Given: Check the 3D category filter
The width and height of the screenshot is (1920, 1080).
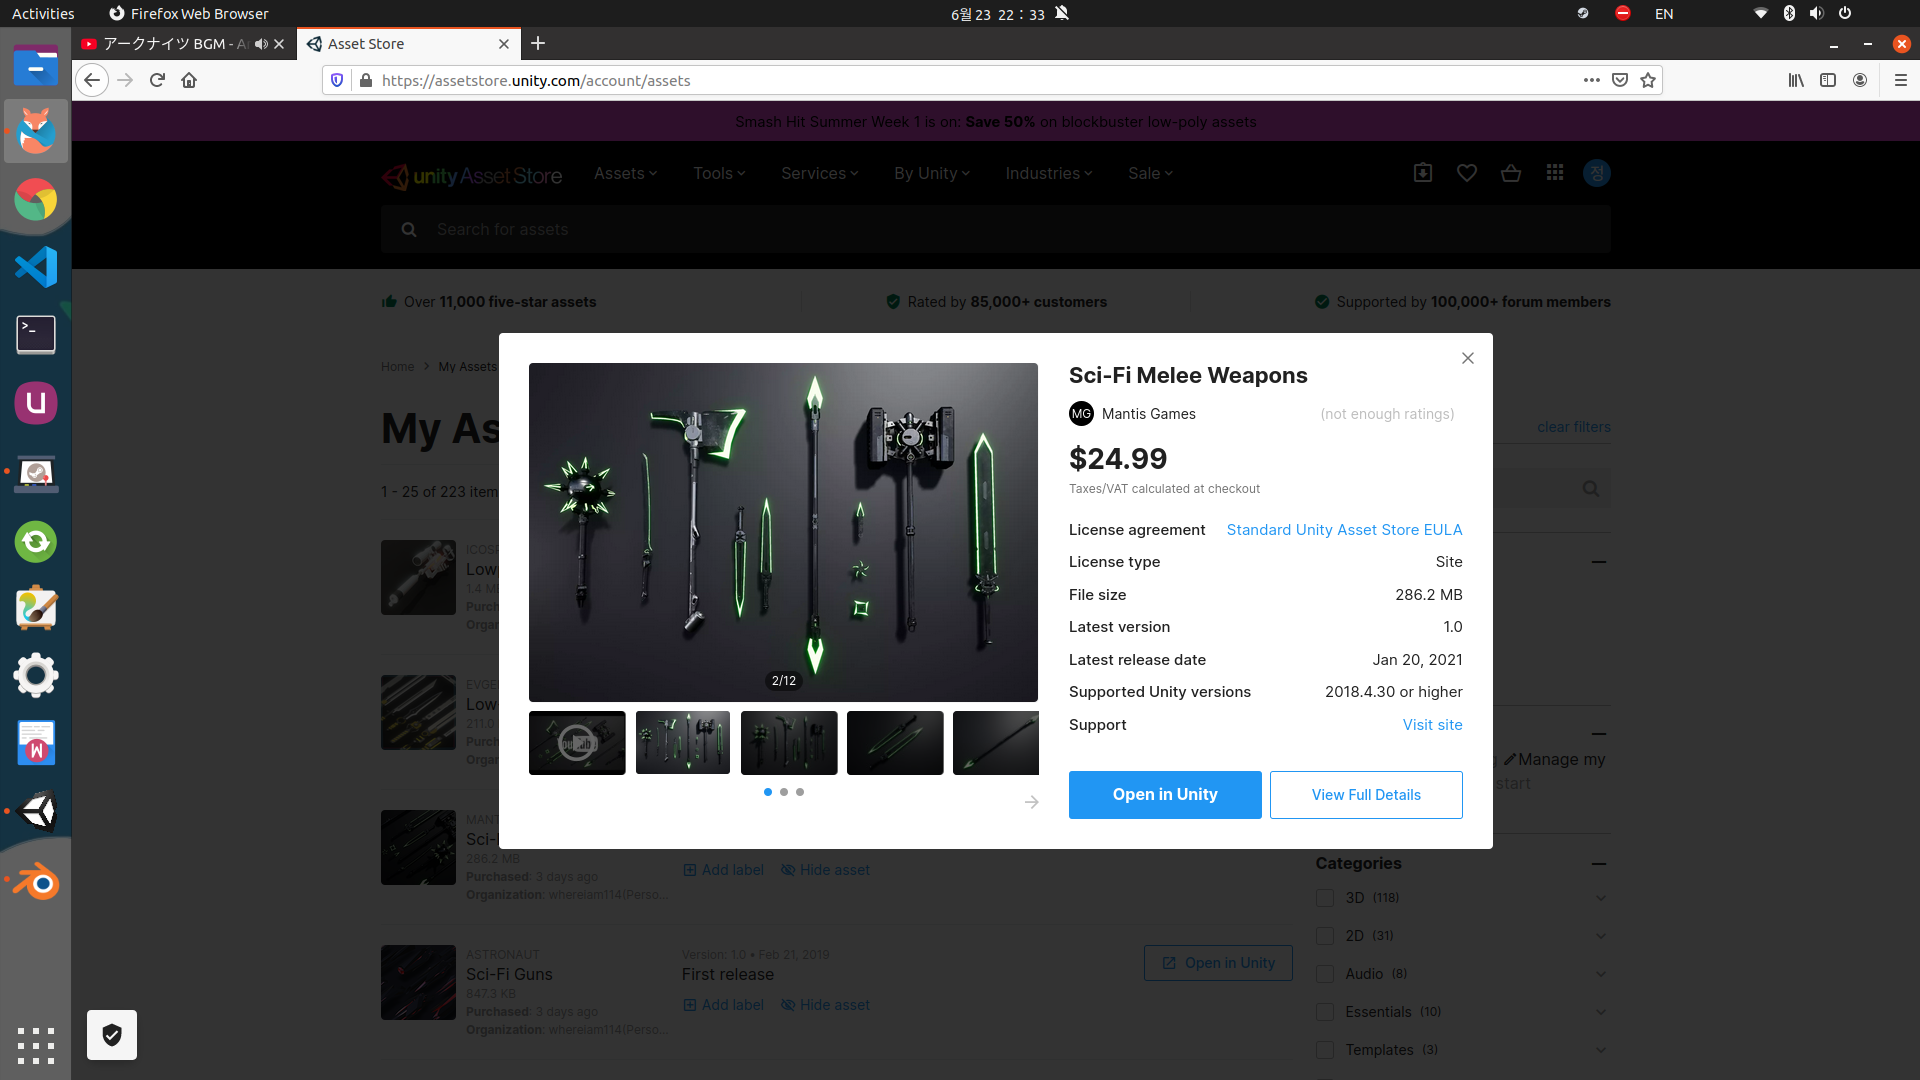Looking at the screenshot, I should [1325, 898].
